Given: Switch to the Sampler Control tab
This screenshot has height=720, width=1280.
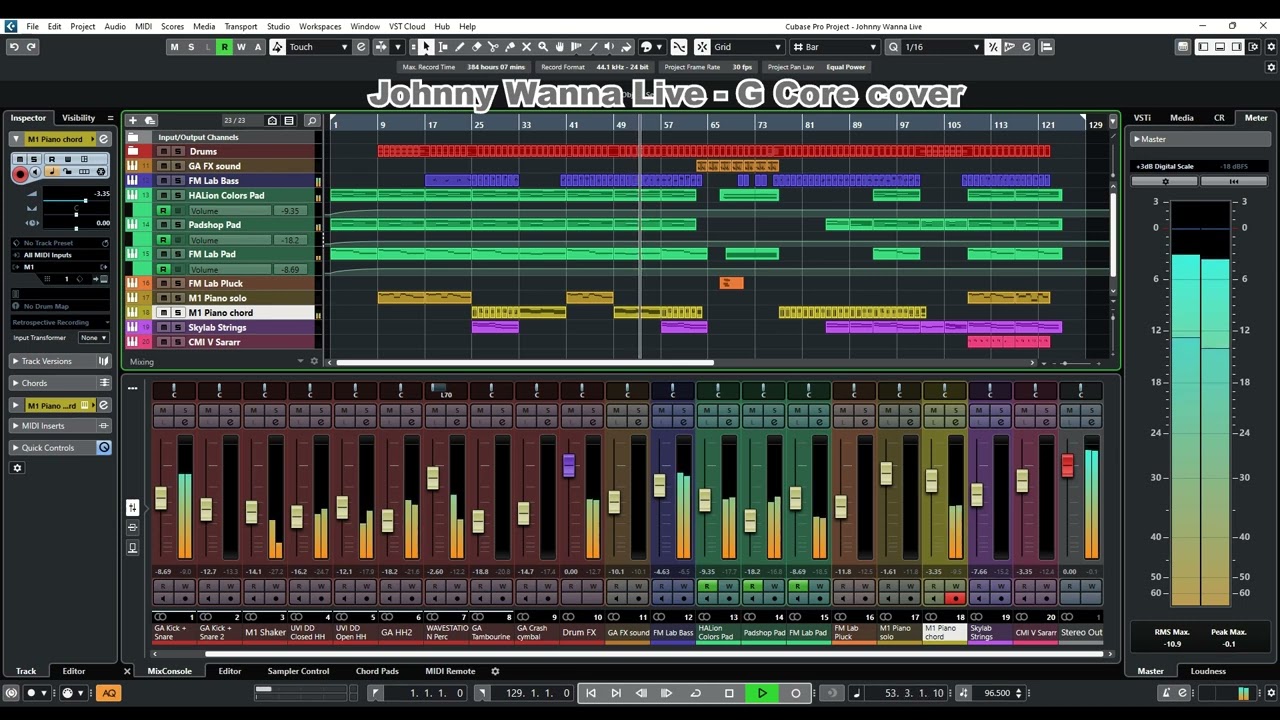Looking at the screenshot, I should [x=298, y=671].
